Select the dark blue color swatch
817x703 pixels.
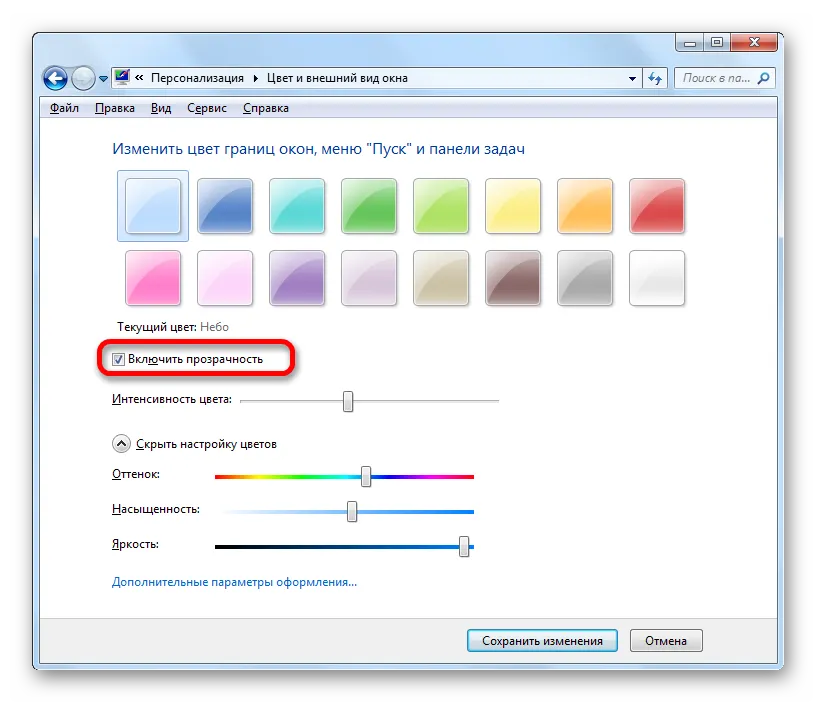tap(225, 206)
